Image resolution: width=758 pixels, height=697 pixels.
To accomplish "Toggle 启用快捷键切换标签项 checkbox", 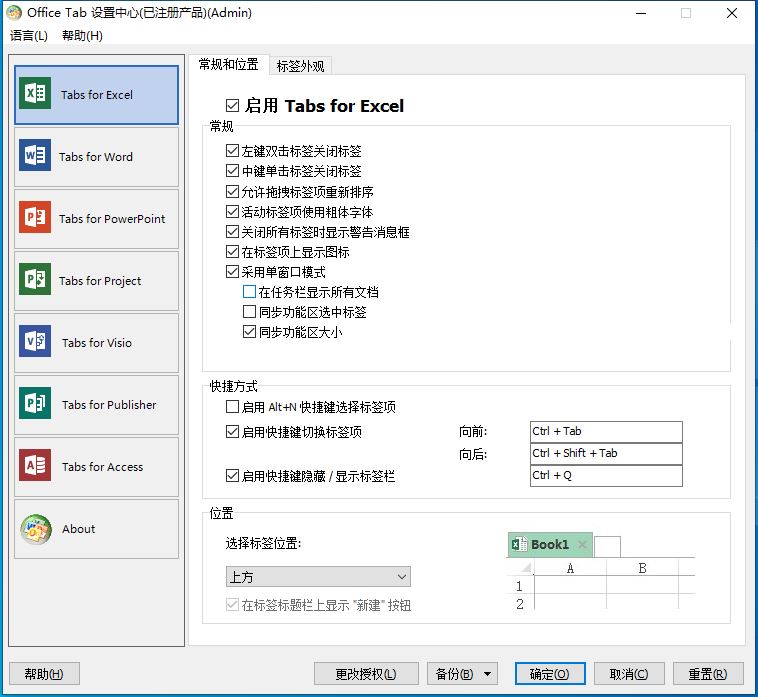I will (232, 431).
